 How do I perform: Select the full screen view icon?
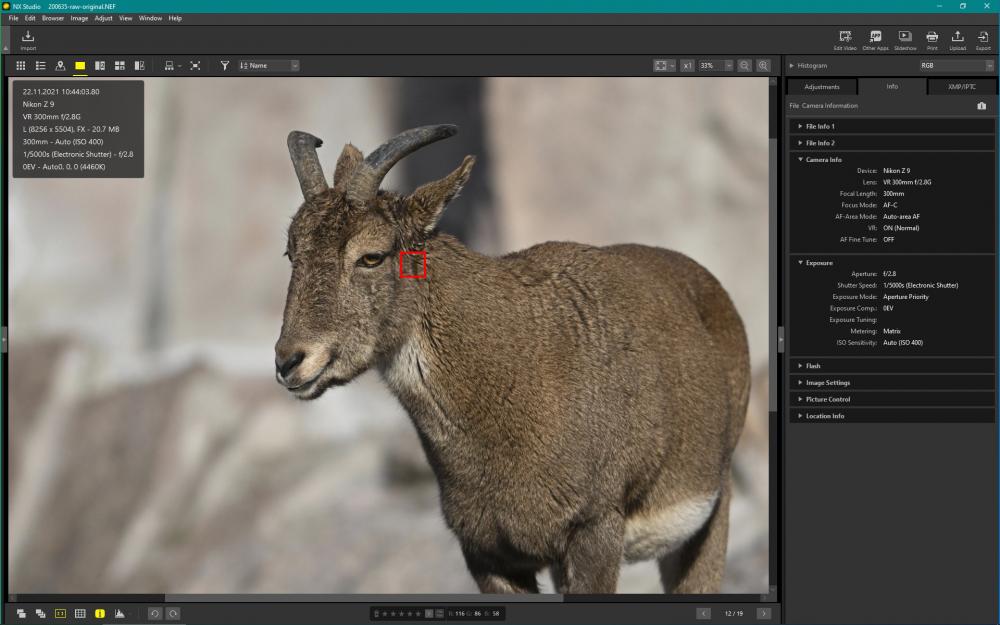(x=195, y=66)
